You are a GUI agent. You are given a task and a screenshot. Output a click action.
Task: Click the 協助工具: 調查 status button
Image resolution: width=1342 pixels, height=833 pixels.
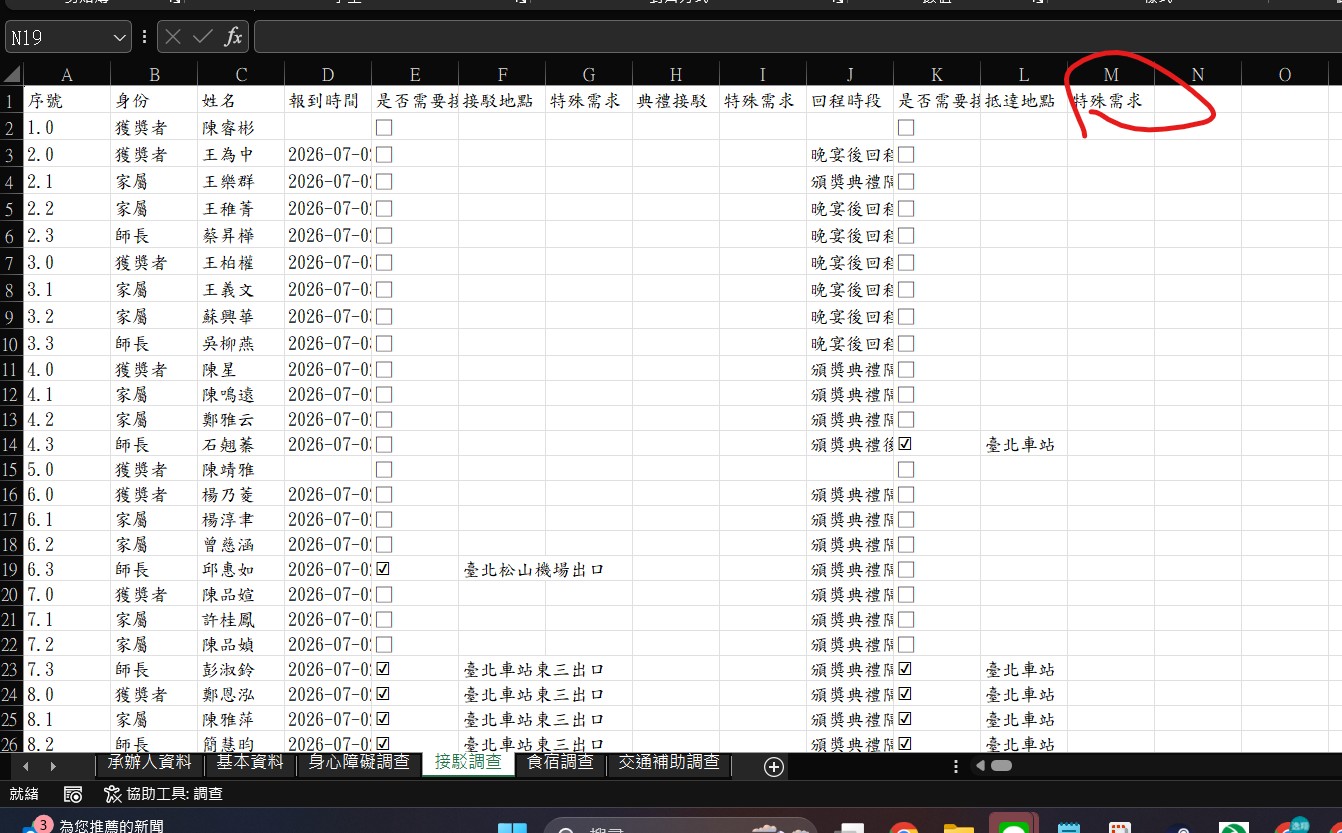coord(163,794)
